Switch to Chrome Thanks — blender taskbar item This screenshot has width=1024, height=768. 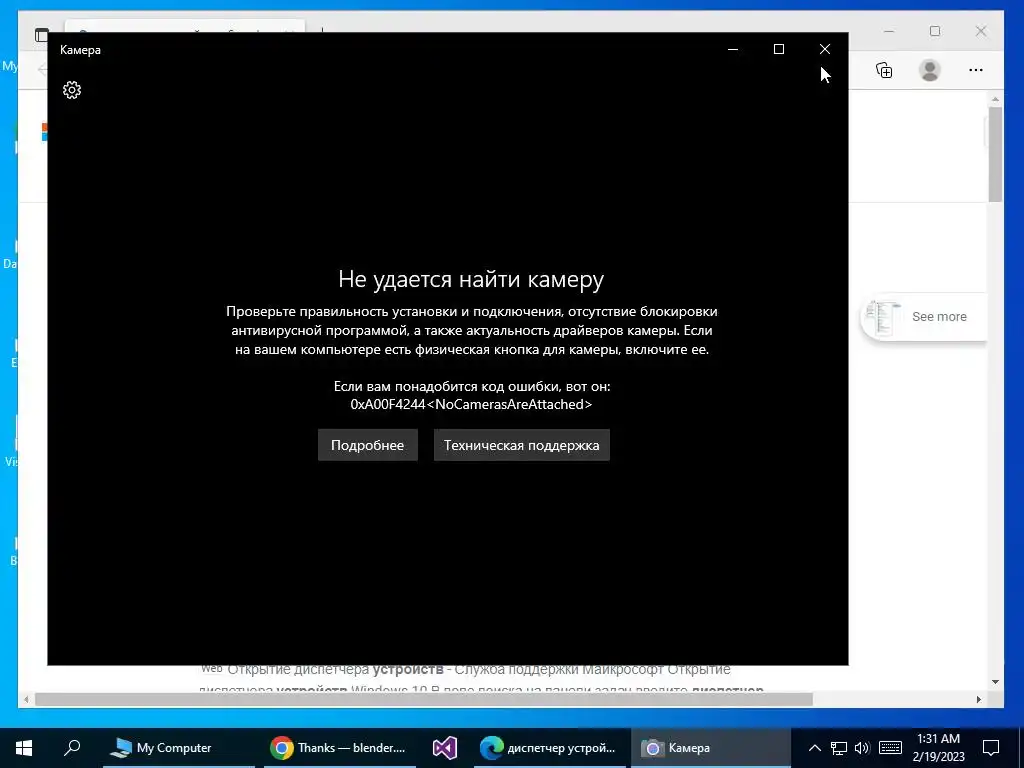tap(339, 748)
